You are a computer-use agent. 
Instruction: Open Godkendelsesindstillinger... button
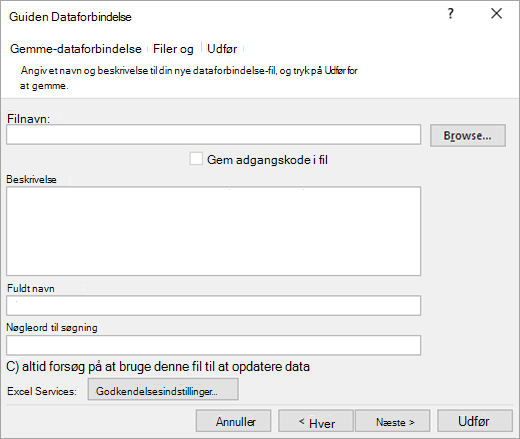point(163,389)
